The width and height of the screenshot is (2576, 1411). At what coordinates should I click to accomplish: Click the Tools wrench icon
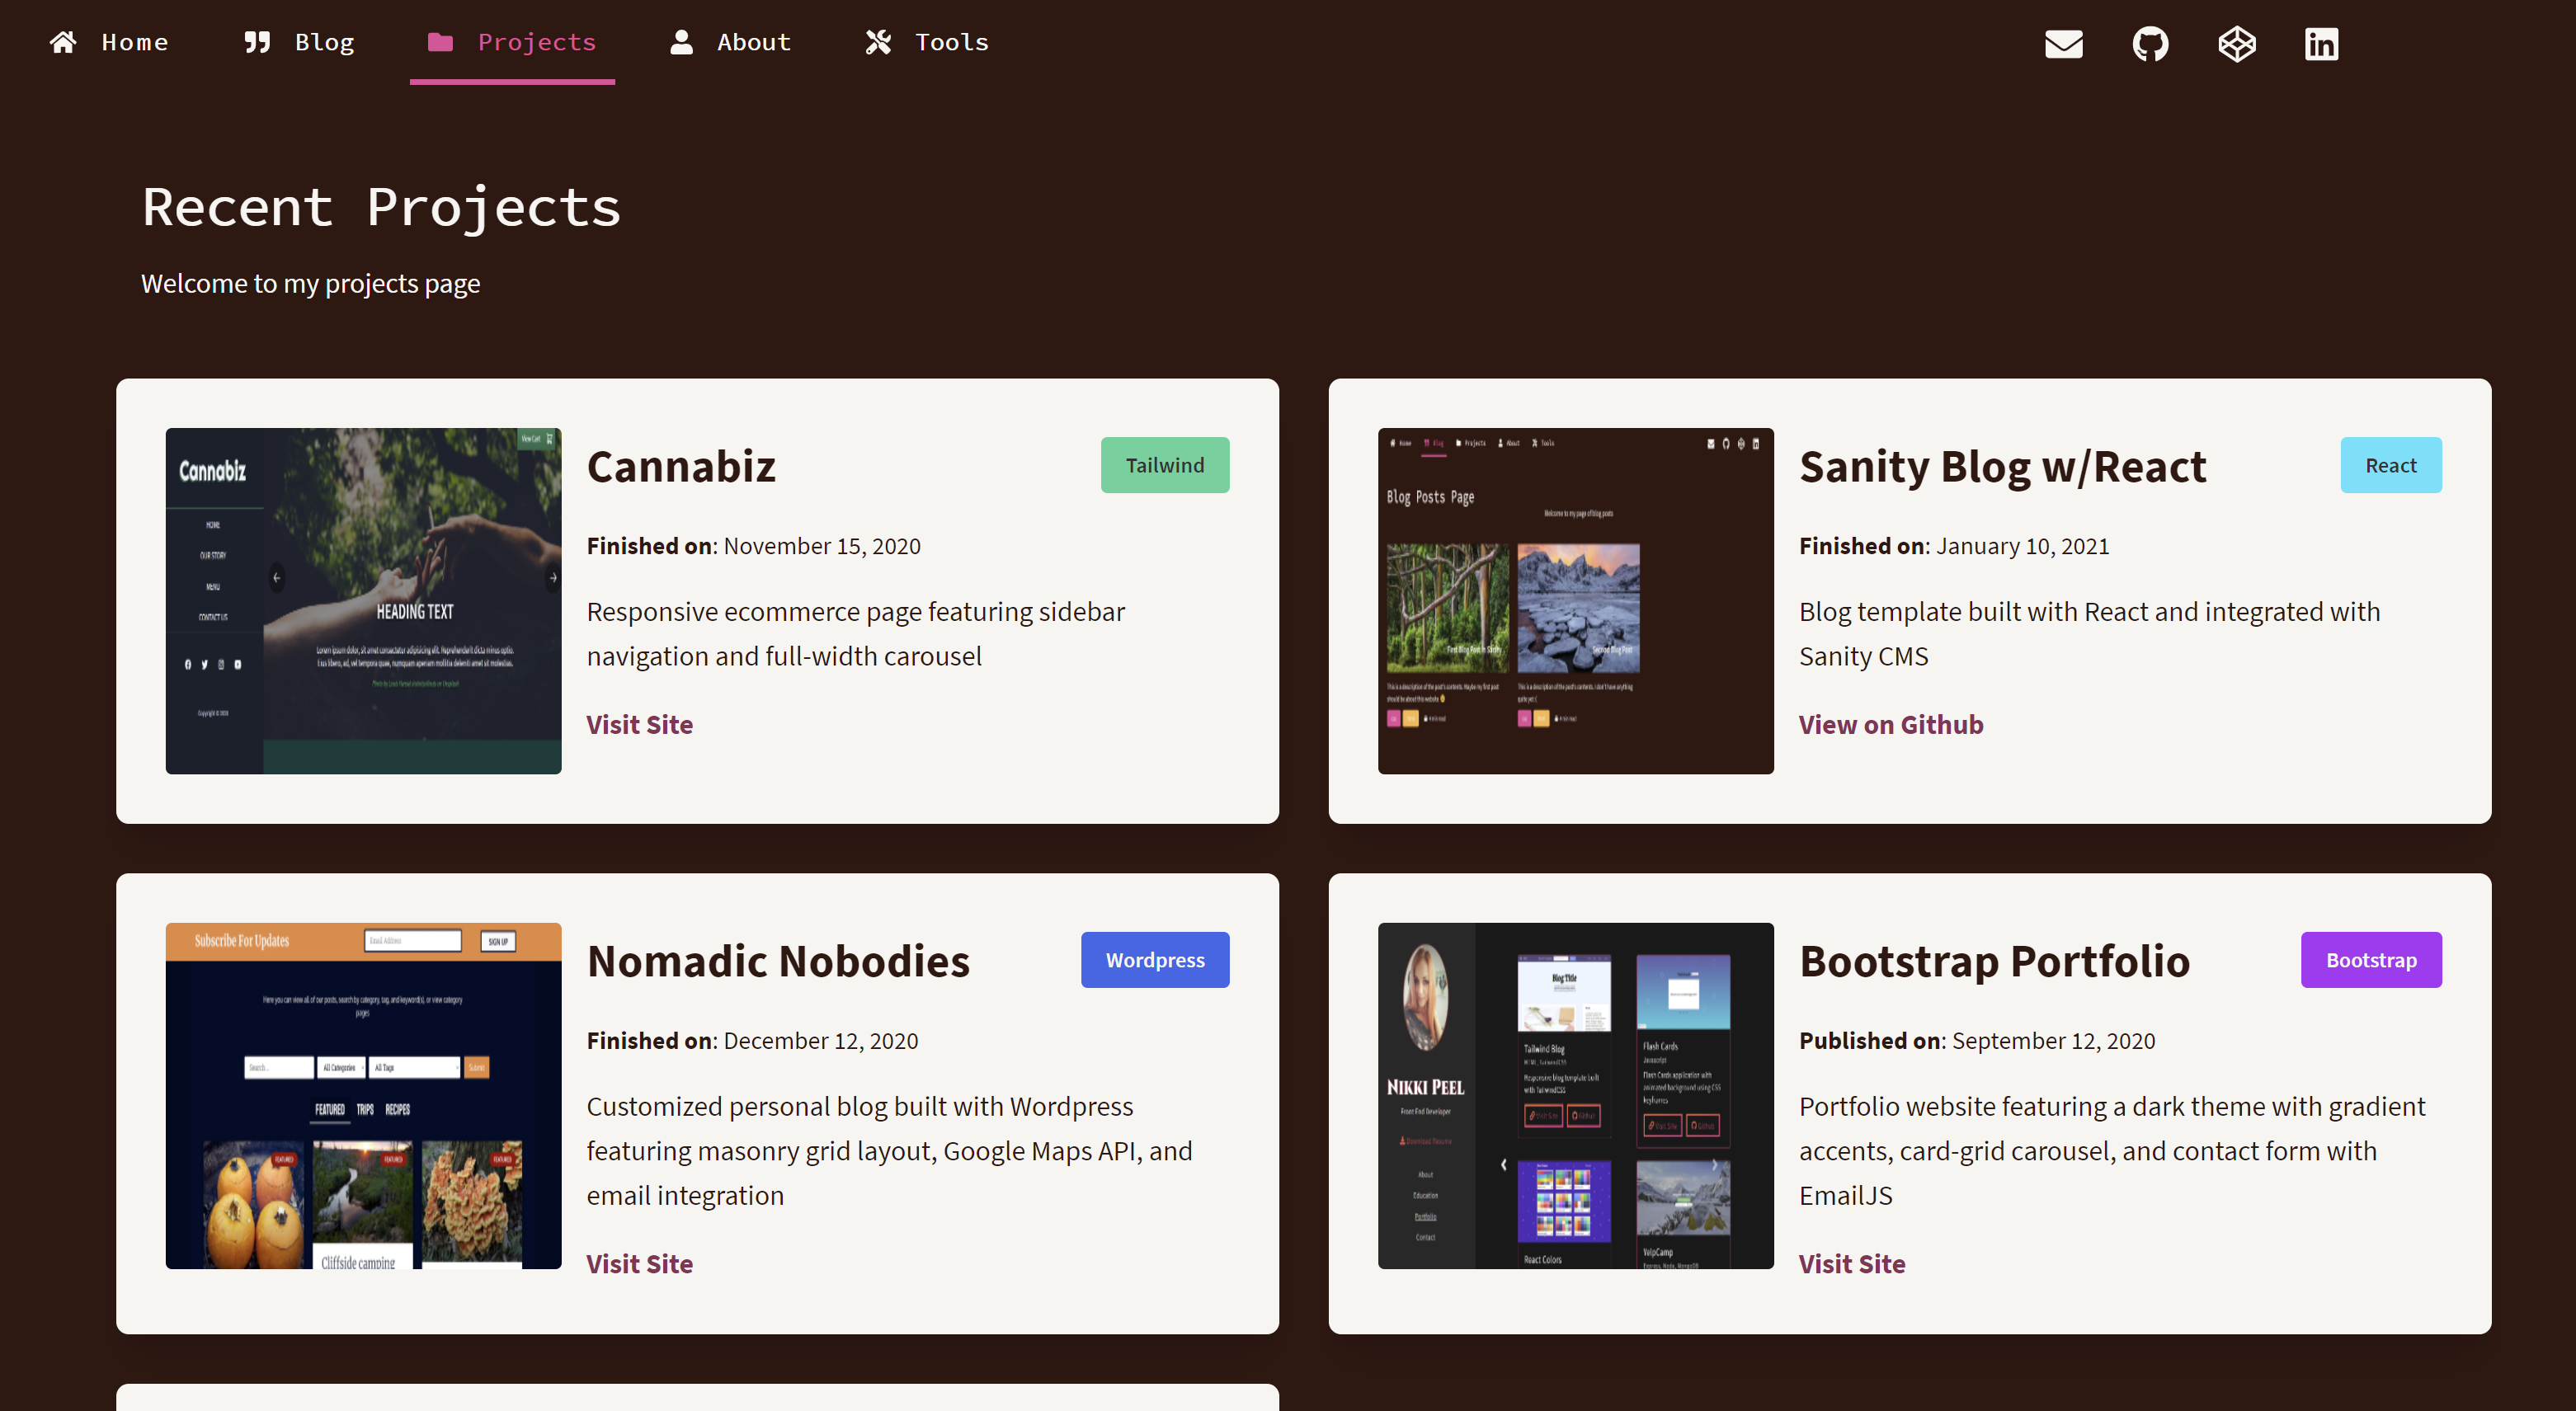point(878,42)
